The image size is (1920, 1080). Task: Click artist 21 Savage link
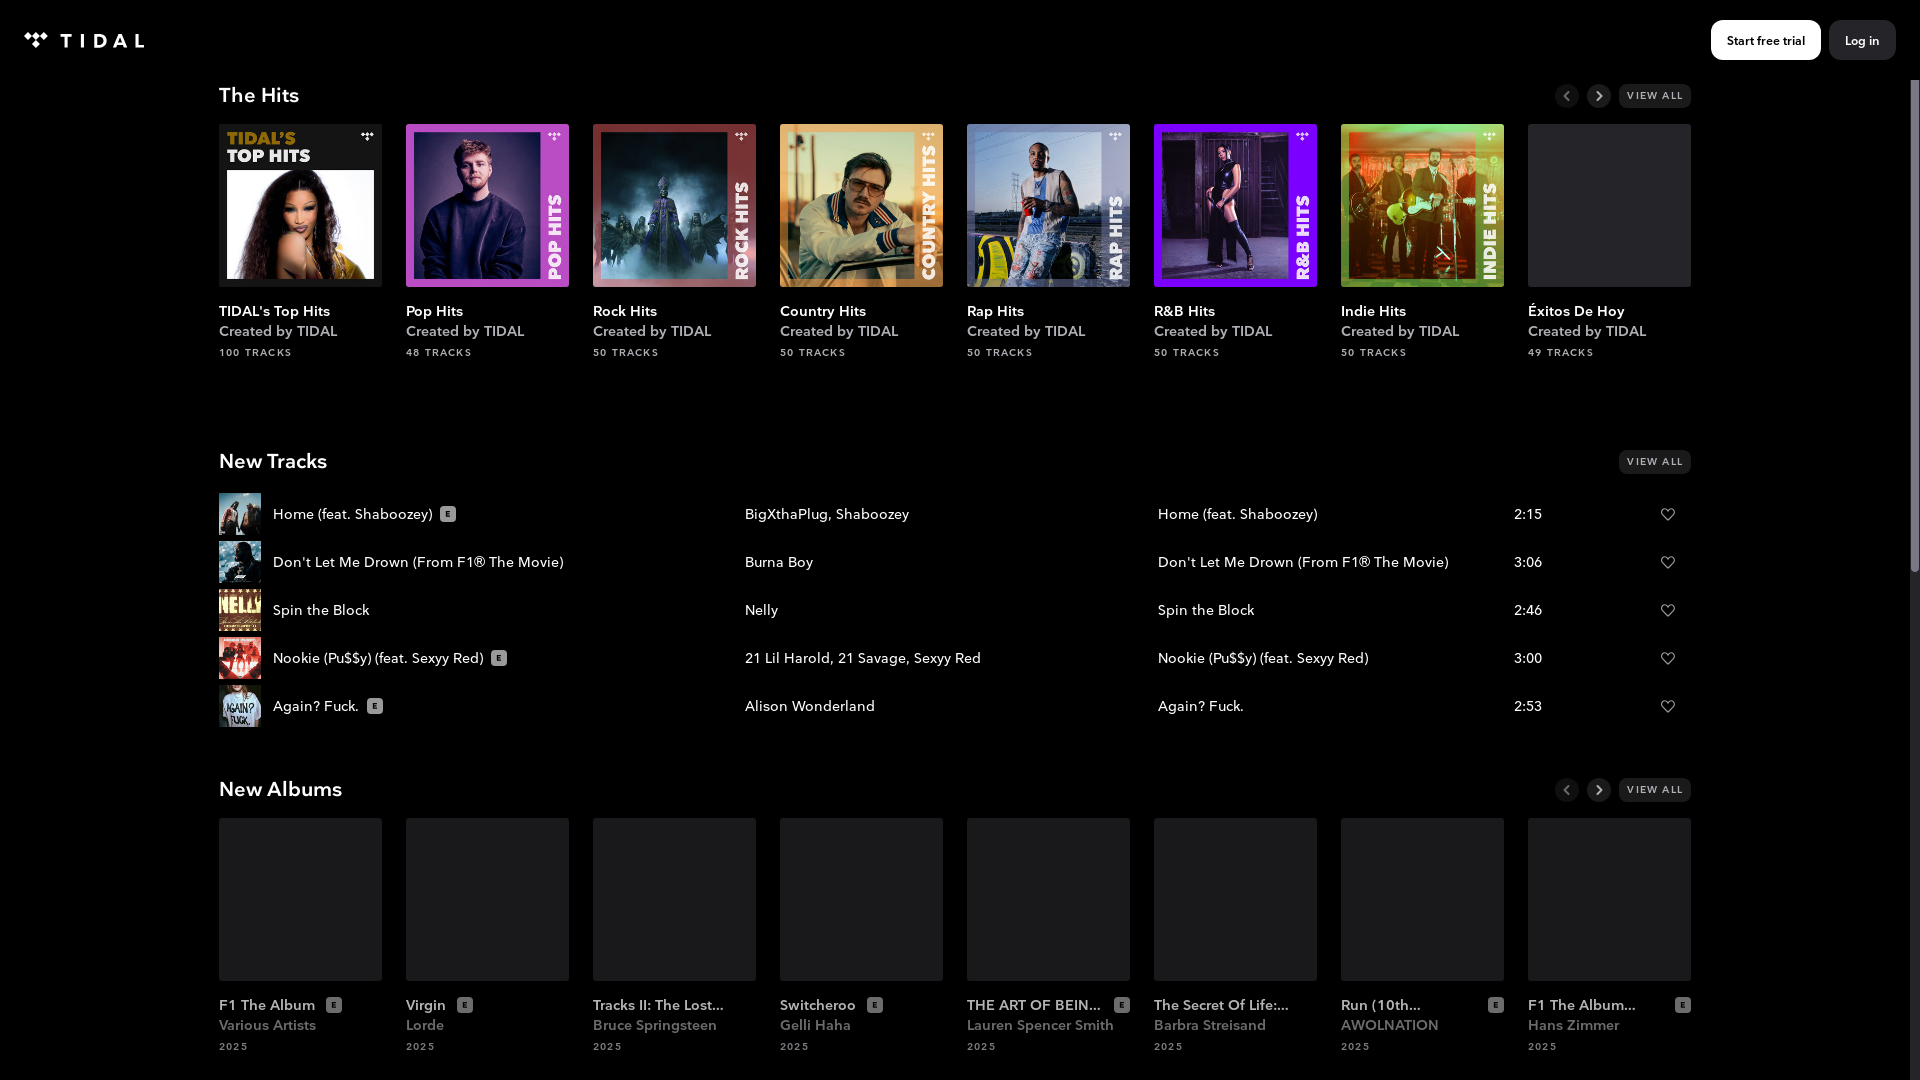(872, 658)
